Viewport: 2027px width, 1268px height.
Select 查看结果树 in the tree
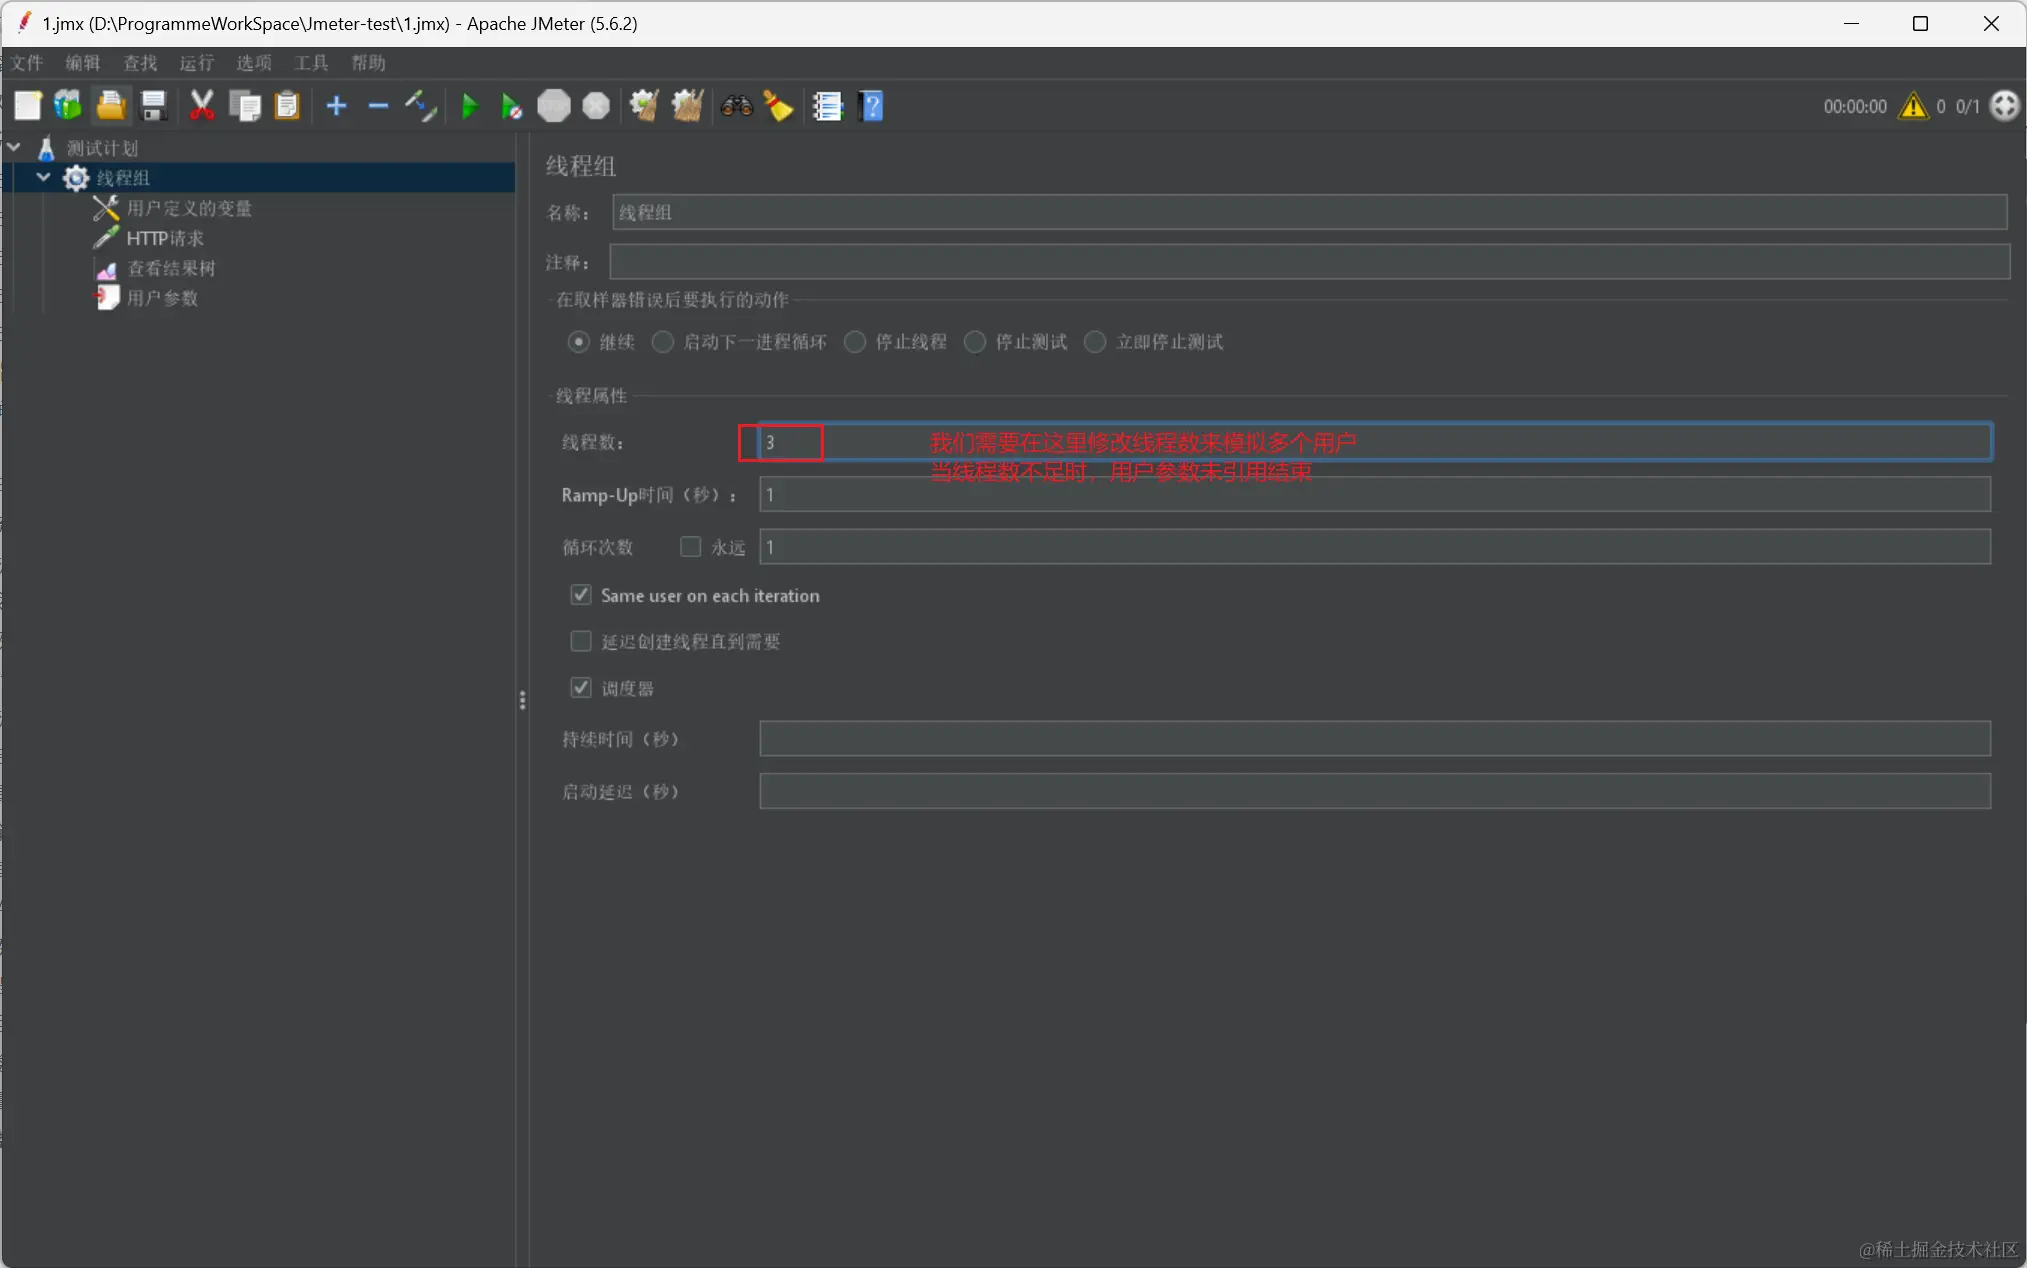[x=171, y=268]
